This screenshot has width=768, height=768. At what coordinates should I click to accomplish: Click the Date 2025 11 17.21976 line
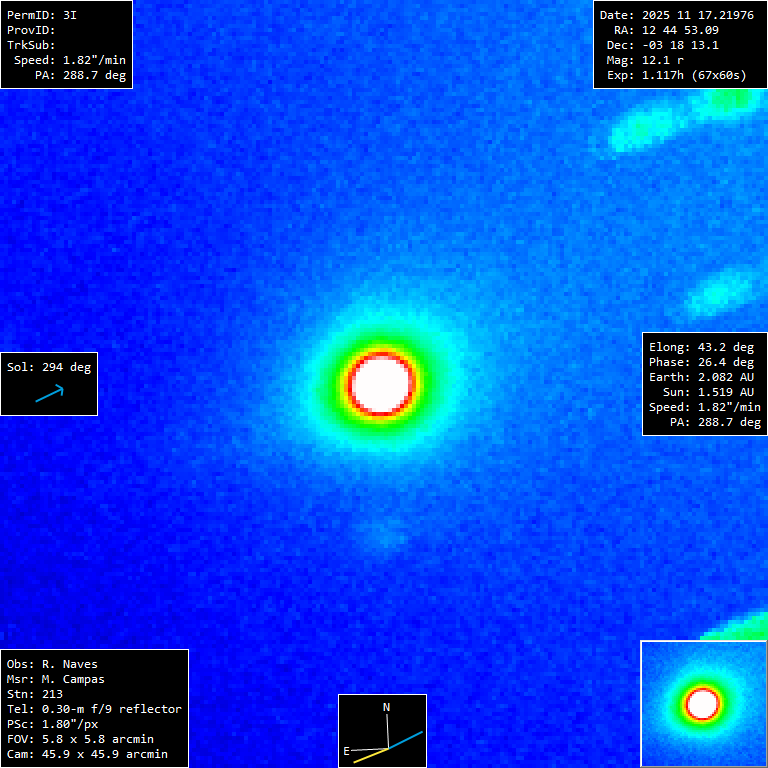(x=676, y=15)
